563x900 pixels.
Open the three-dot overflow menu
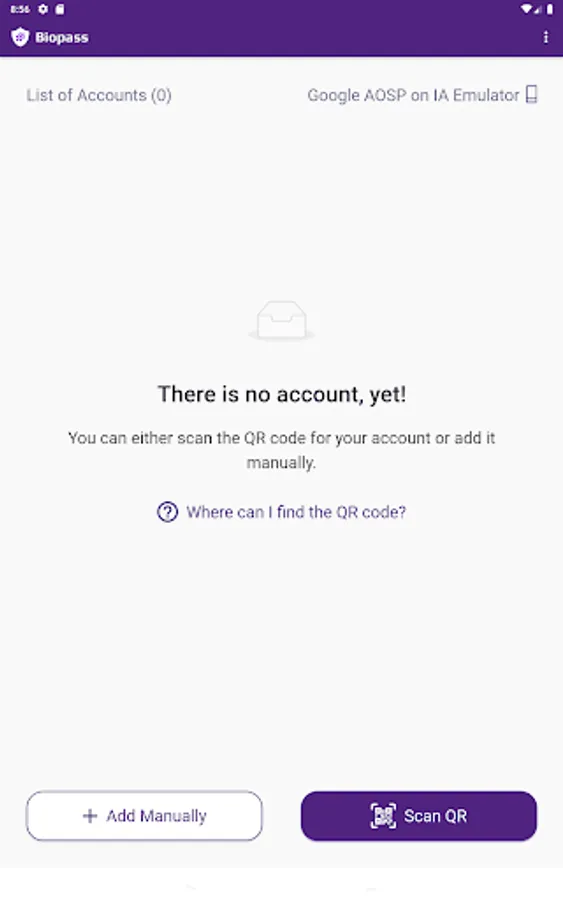545,37
